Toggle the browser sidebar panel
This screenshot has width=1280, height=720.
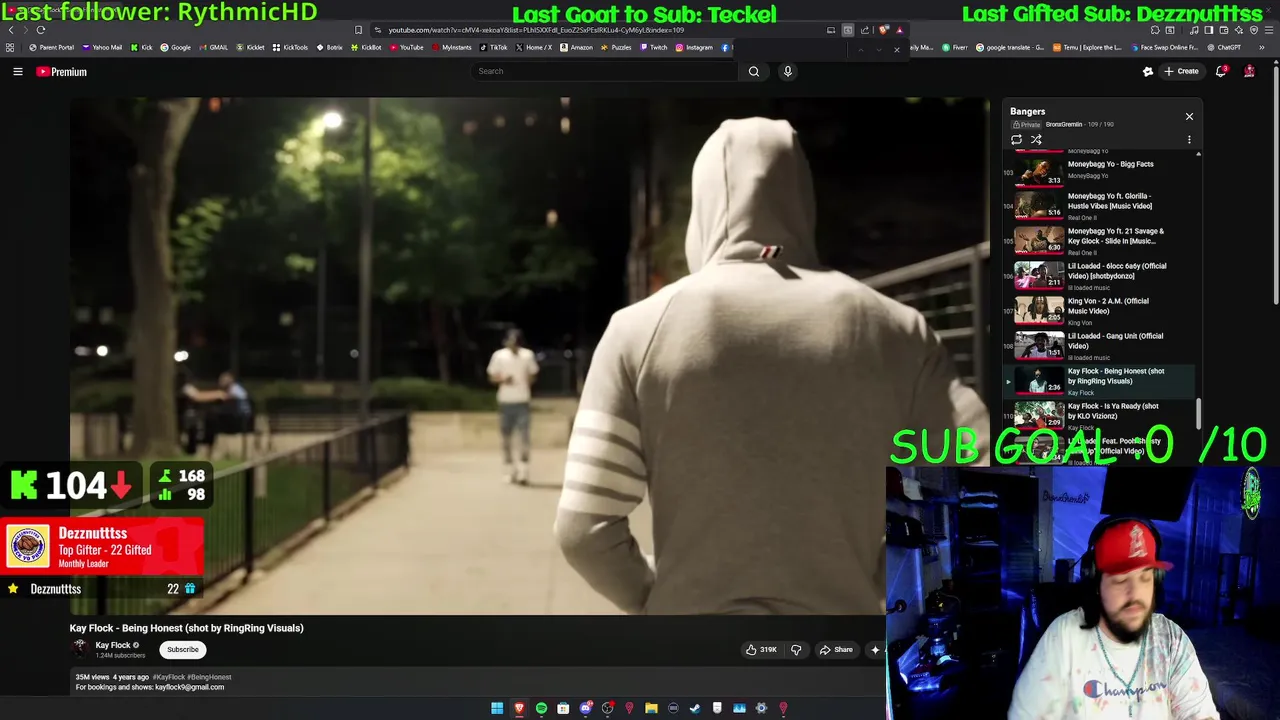tap(1208, 30)
